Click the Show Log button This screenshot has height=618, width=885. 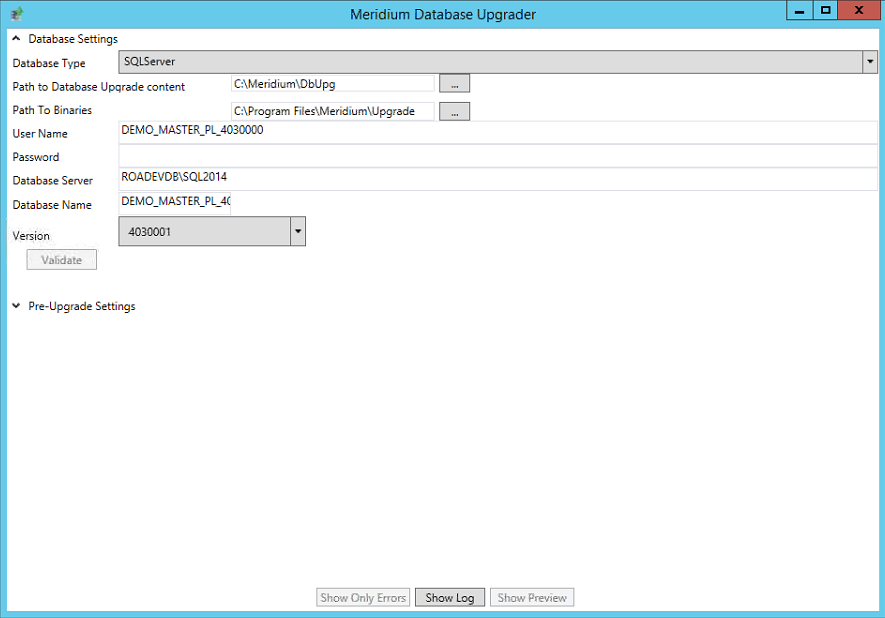pyautogui.click(x=450, y=597)
